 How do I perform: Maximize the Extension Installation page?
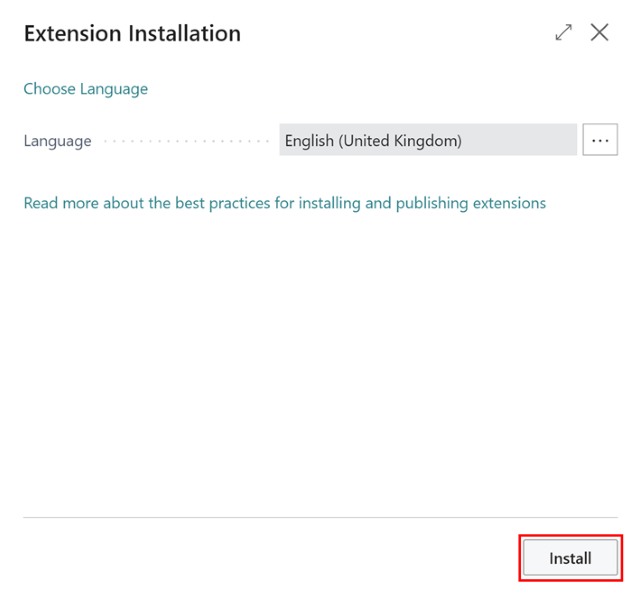(564, 33)
